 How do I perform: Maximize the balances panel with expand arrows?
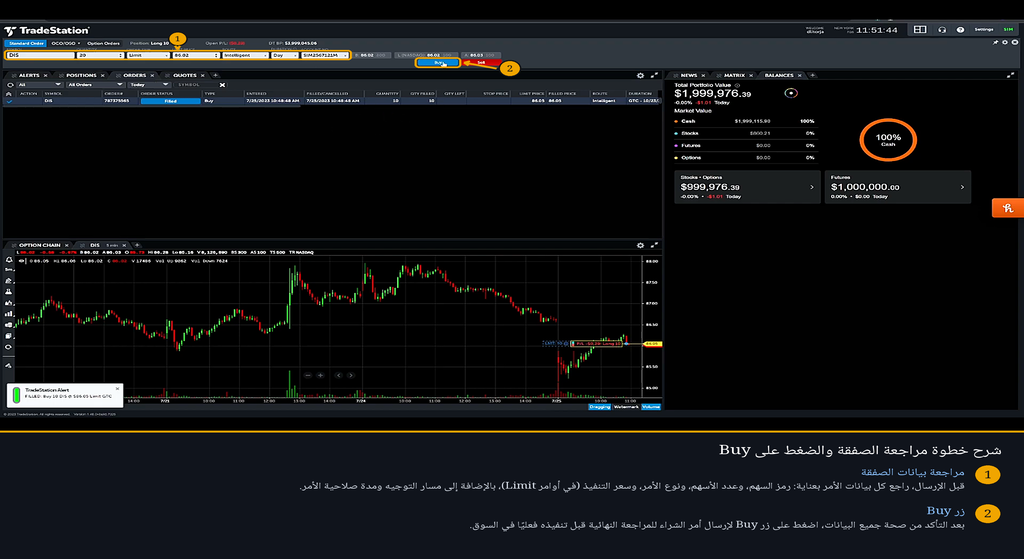[x=1011, y=75]
